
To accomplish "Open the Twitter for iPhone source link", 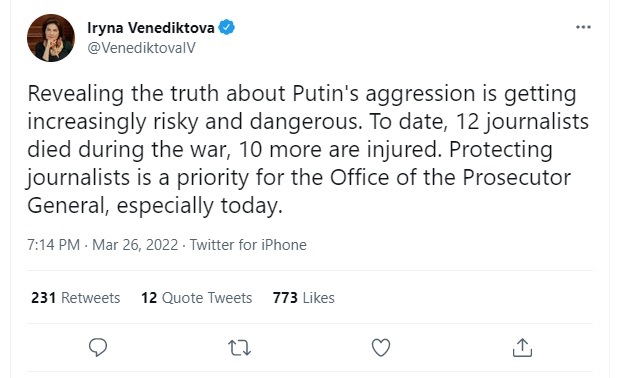I will pyautogui.click(x=248, y=245).
